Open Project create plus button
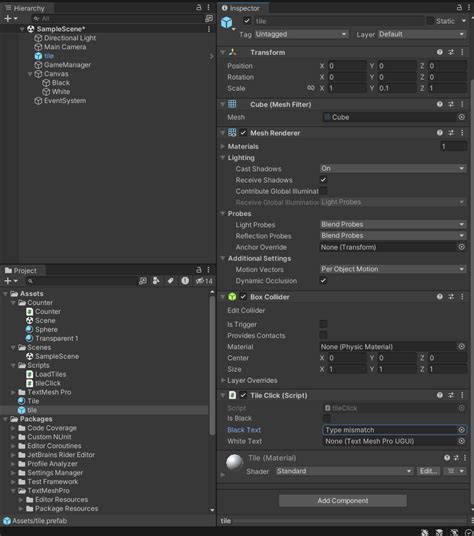The image size is (474, 536). pos(10,281)
